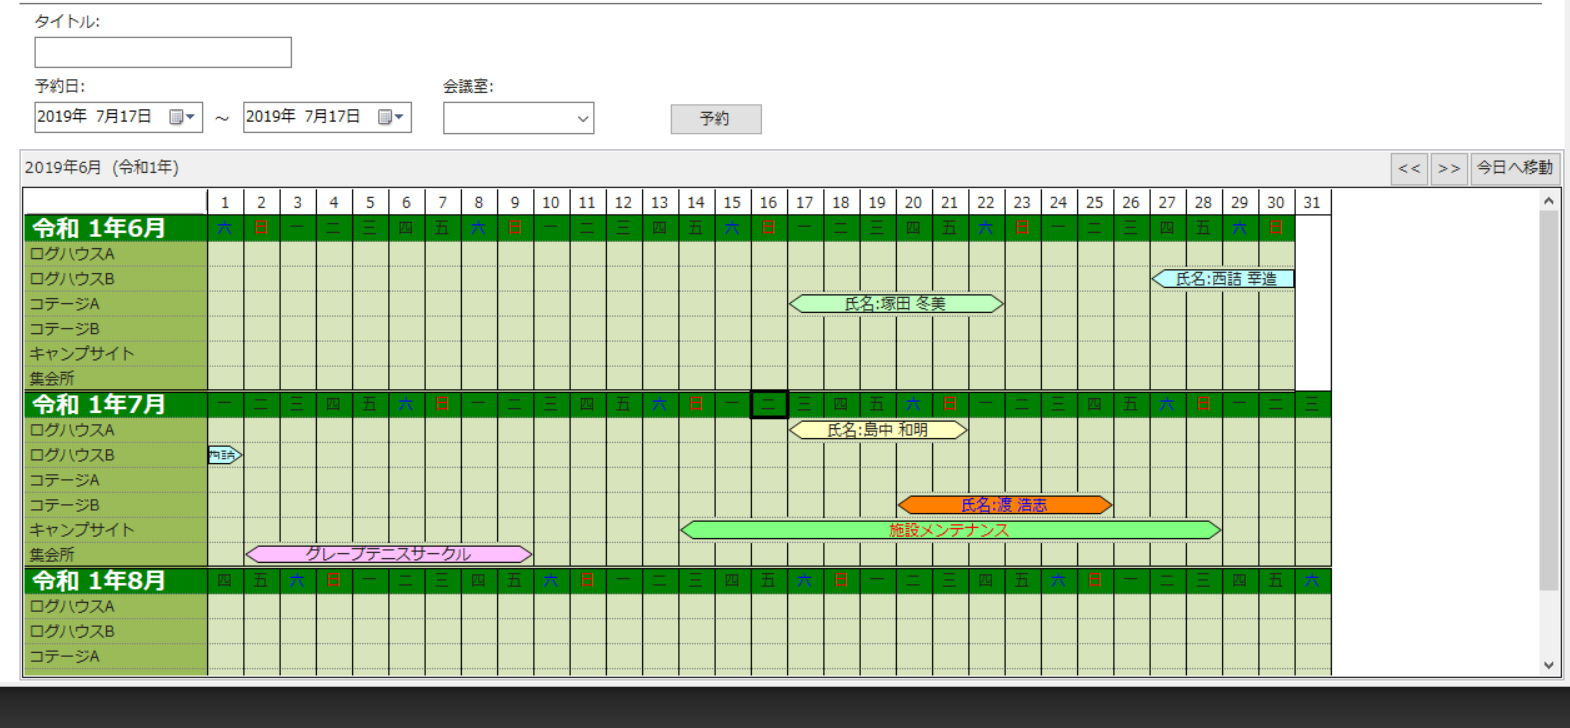The height and width of the screenshot is (728, 1570).
Task: Select the 氏名:塚田 冬美 reservation bar
Action: coord(895,303)
